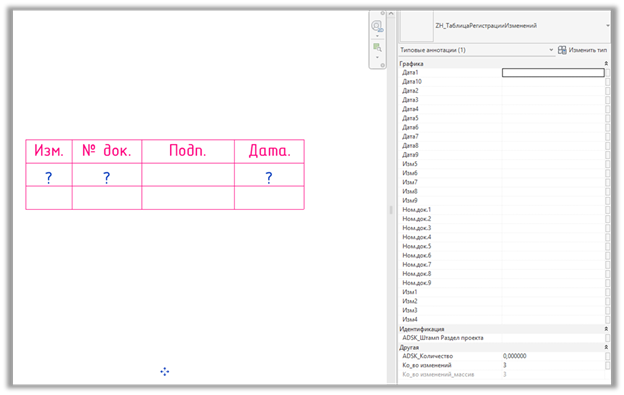This screenshot has height=395, width=624.
Task: Click the Изменить тип button
Action: pyautogui.click(x=583, y=50)
